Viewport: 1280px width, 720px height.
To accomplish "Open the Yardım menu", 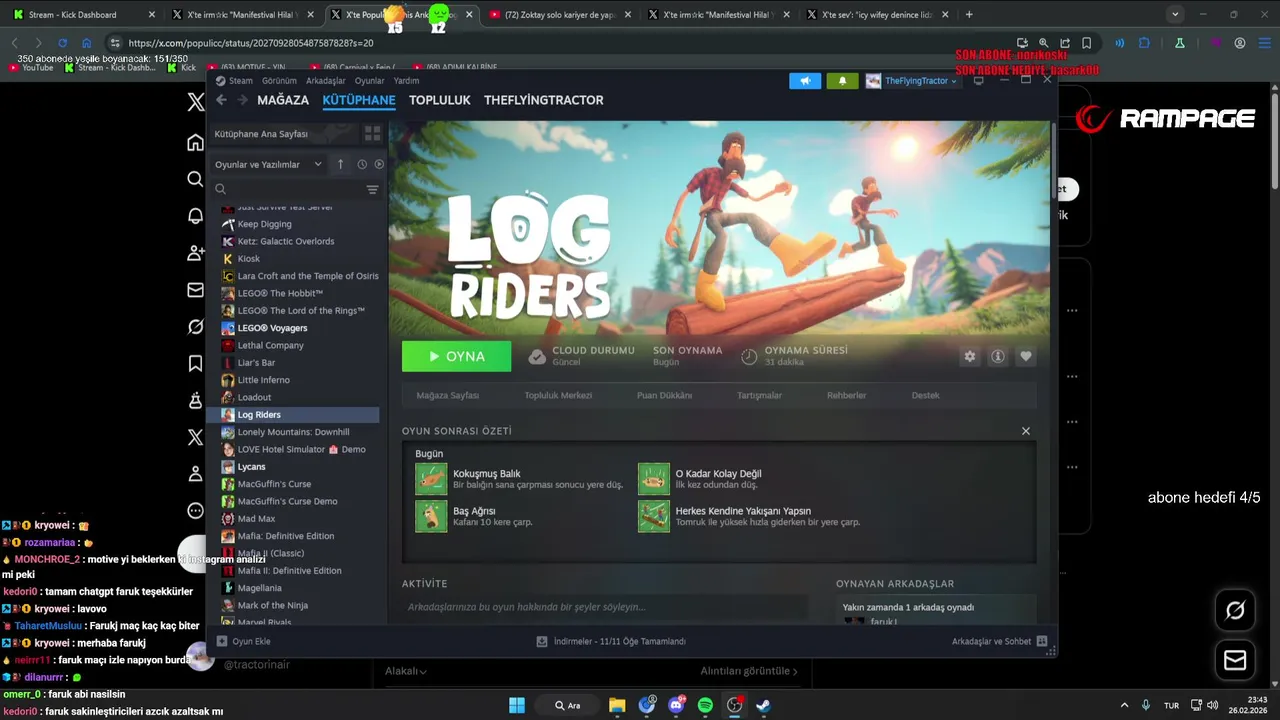I will tap(406, 81).
